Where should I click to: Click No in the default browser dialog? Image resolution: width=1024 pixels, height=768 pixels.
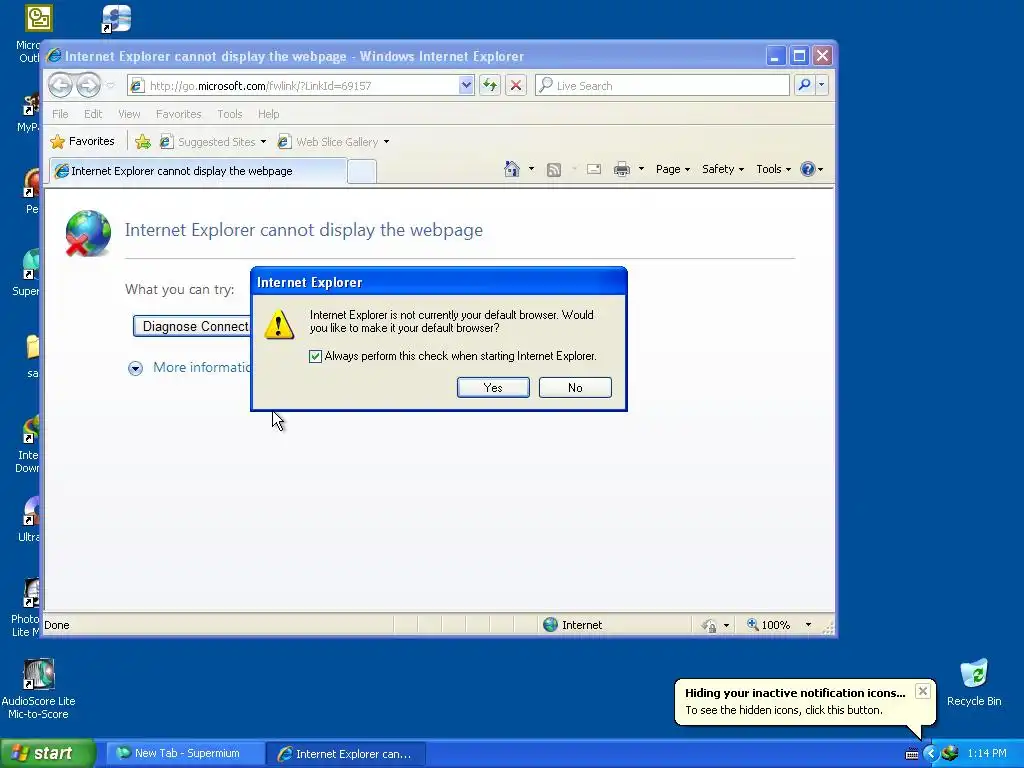coord(575,387)
